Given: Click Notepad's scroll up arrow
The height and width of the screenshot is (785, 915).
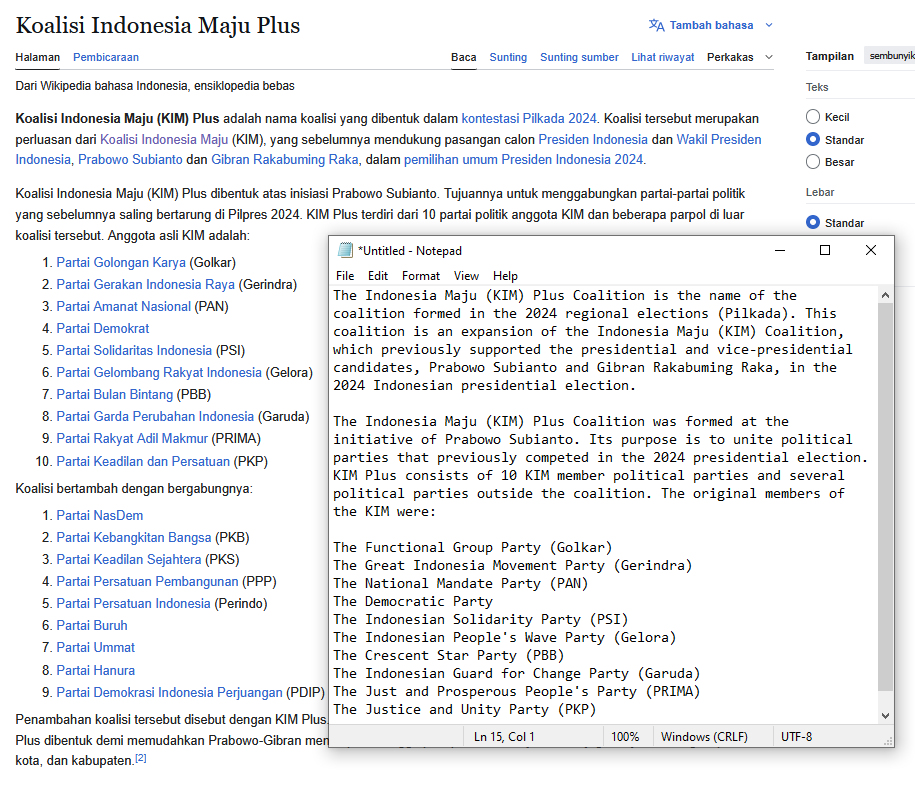Looking at the screenshot, I should click(884, 295).
